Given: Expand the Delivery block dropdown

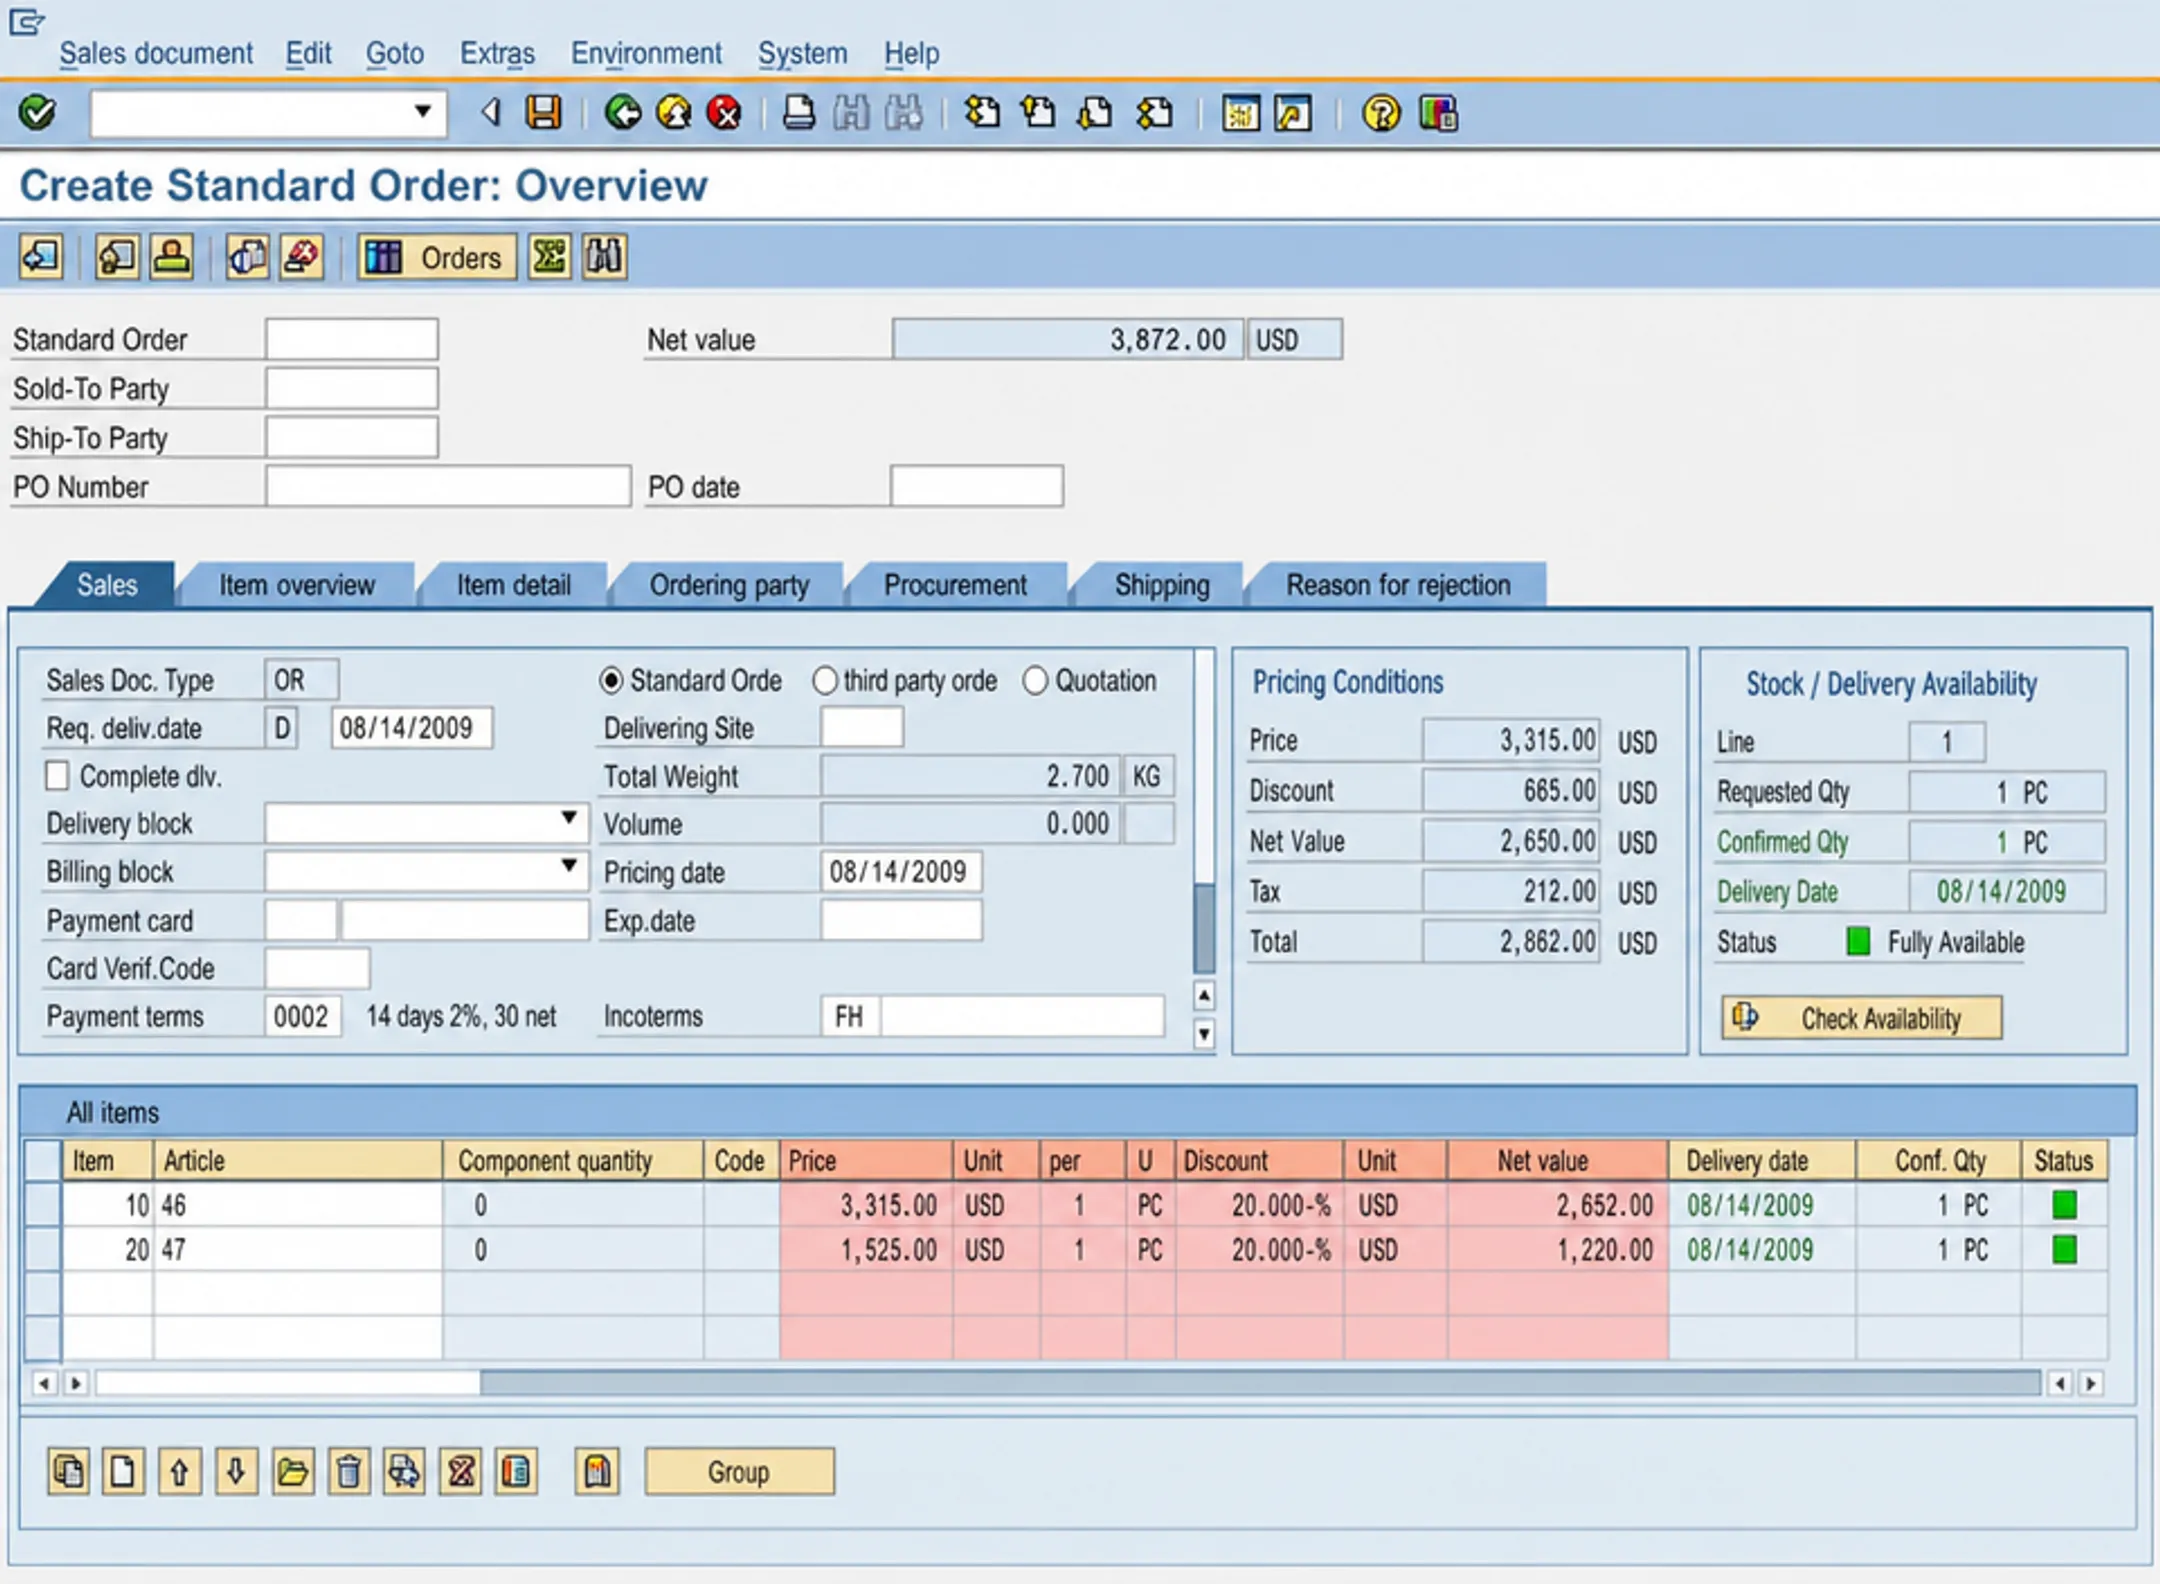Looking at the screenshot, I should 569,818.
